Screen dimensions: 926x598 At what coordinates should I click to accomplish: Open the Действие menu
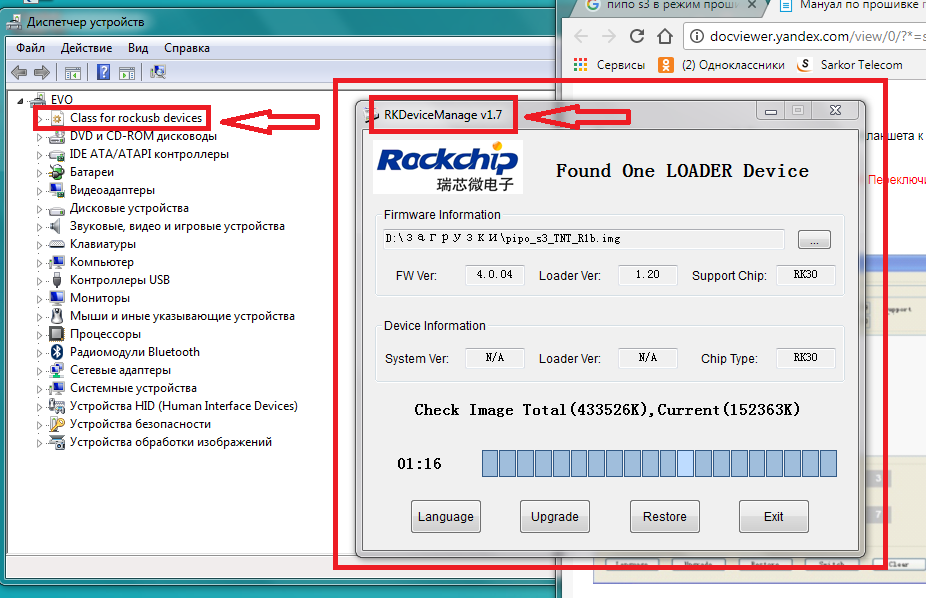86,48
